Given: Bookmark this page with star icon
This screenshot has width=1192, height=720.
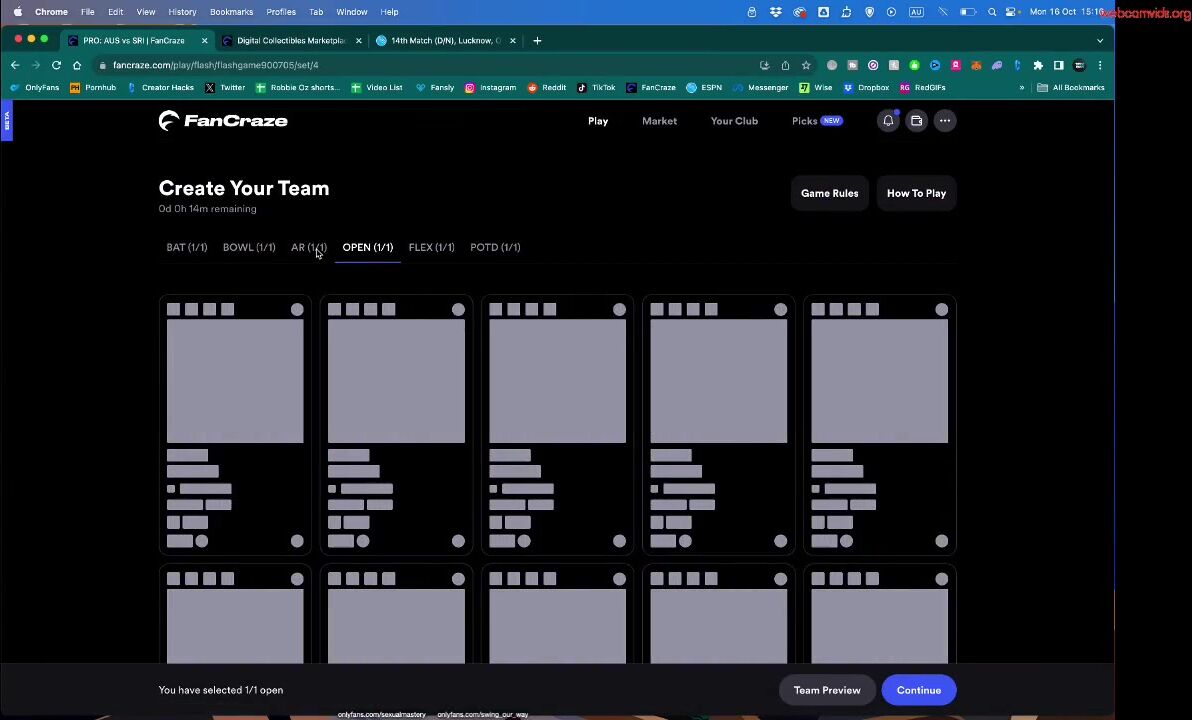Looking at the screenshot, I should point(806,65).
